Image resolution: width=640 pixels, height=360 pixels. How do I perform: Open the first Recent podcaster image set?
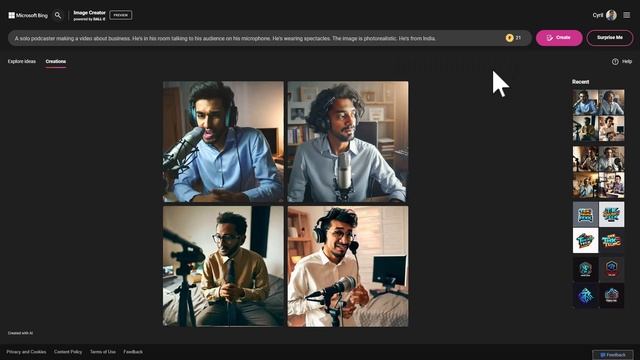(598, 116)
